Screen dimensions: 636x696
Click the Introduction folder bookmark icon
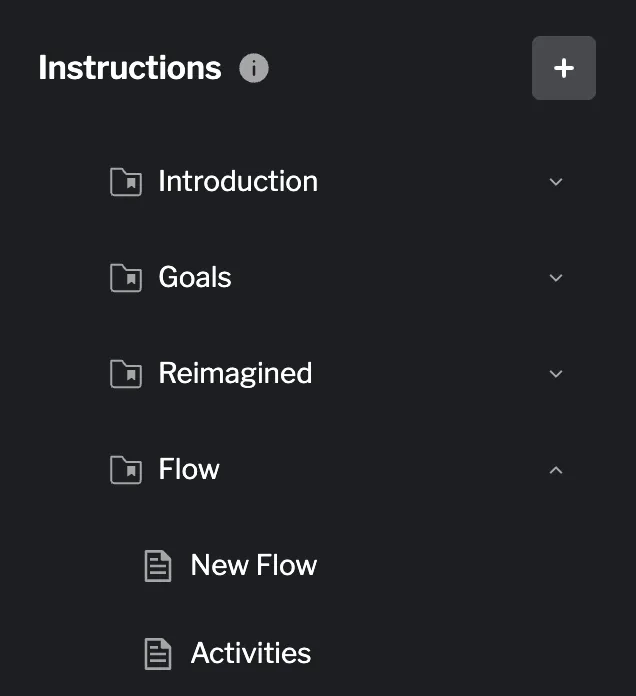(125, 182)
